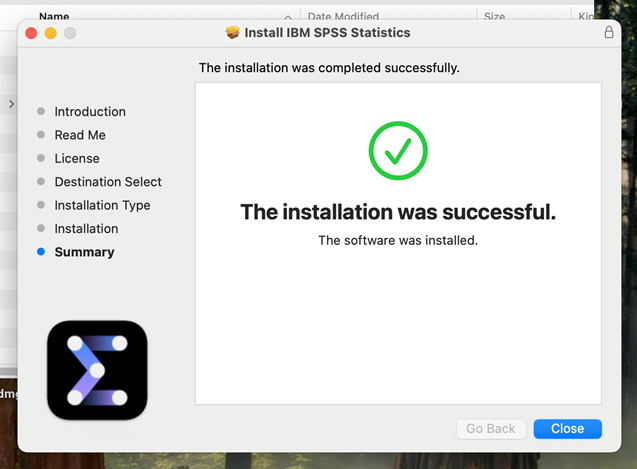637x469 pixels.
Task: Select the Installation Type step
Action: [x=102, y=205]
